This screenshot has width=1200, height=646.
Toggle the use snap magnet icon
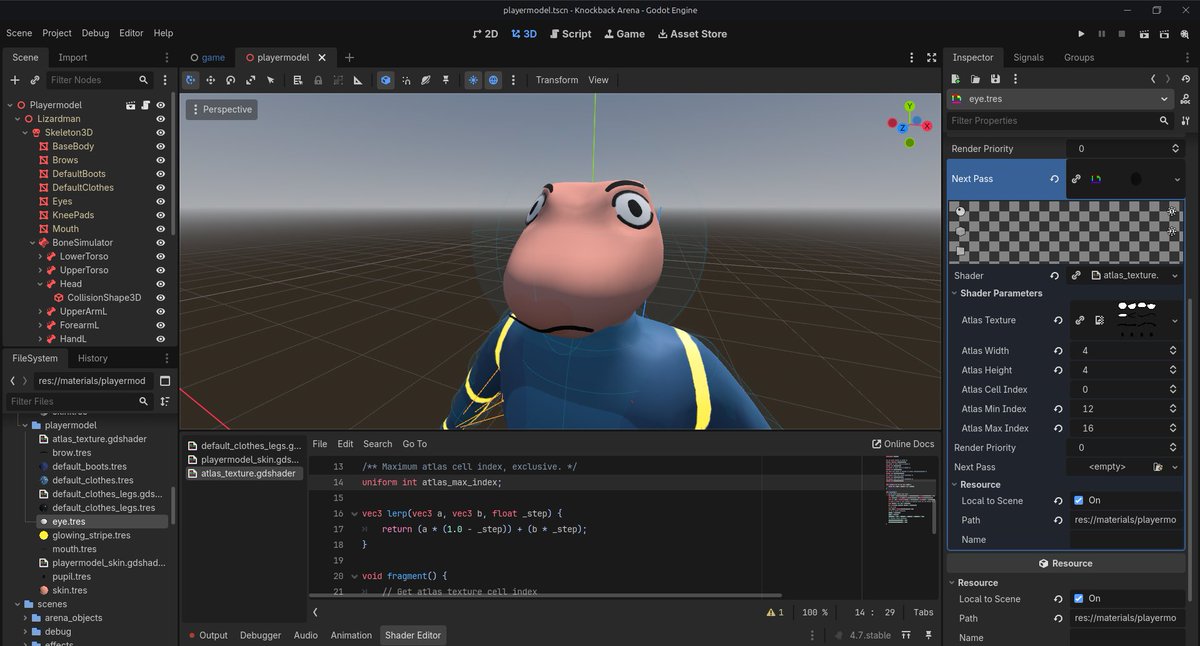click(x=406, y=80)
